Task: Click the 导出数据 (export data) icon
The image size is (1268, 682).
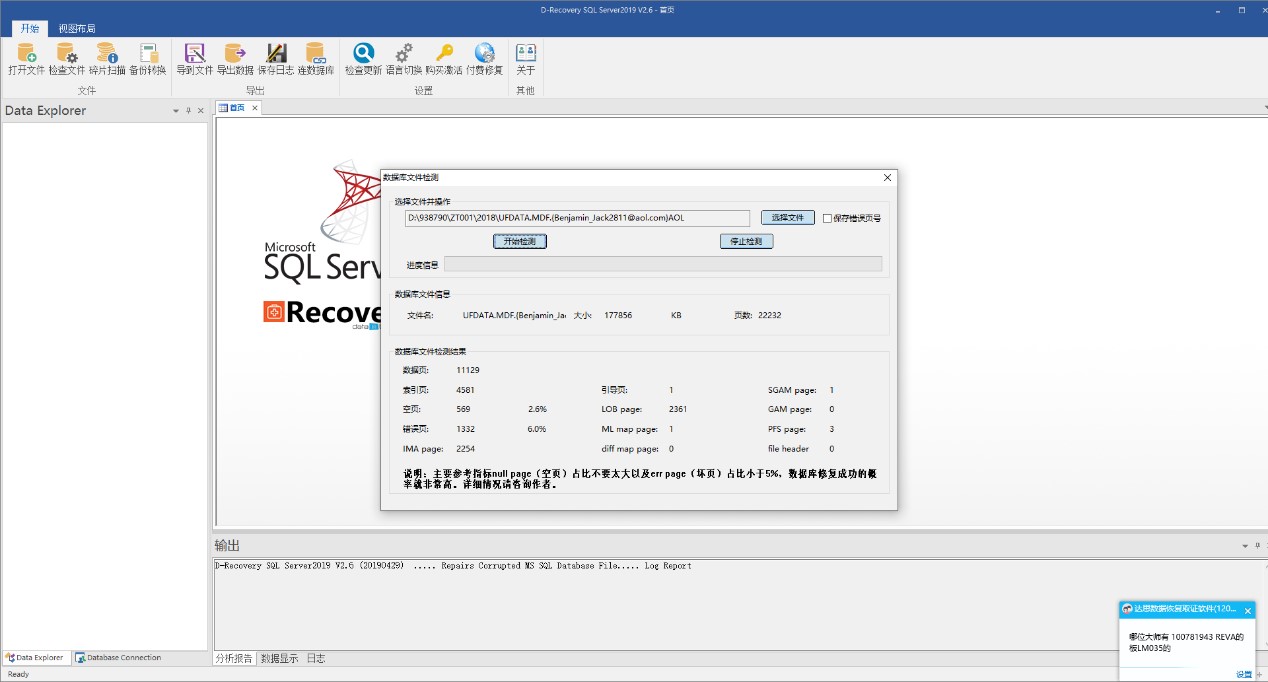Action: click(235, 60)
